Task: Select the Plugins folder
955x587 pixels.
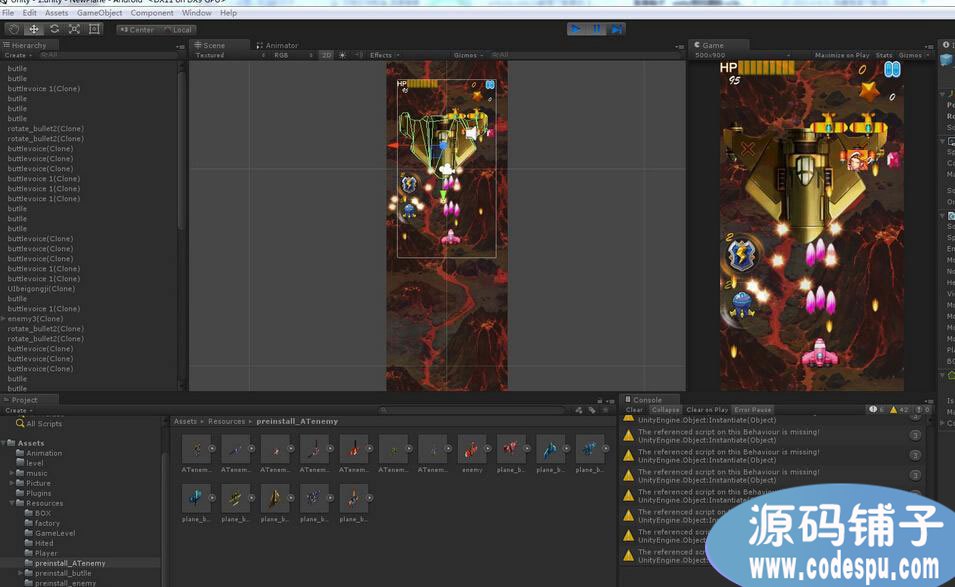Action: tap(38, 493)
